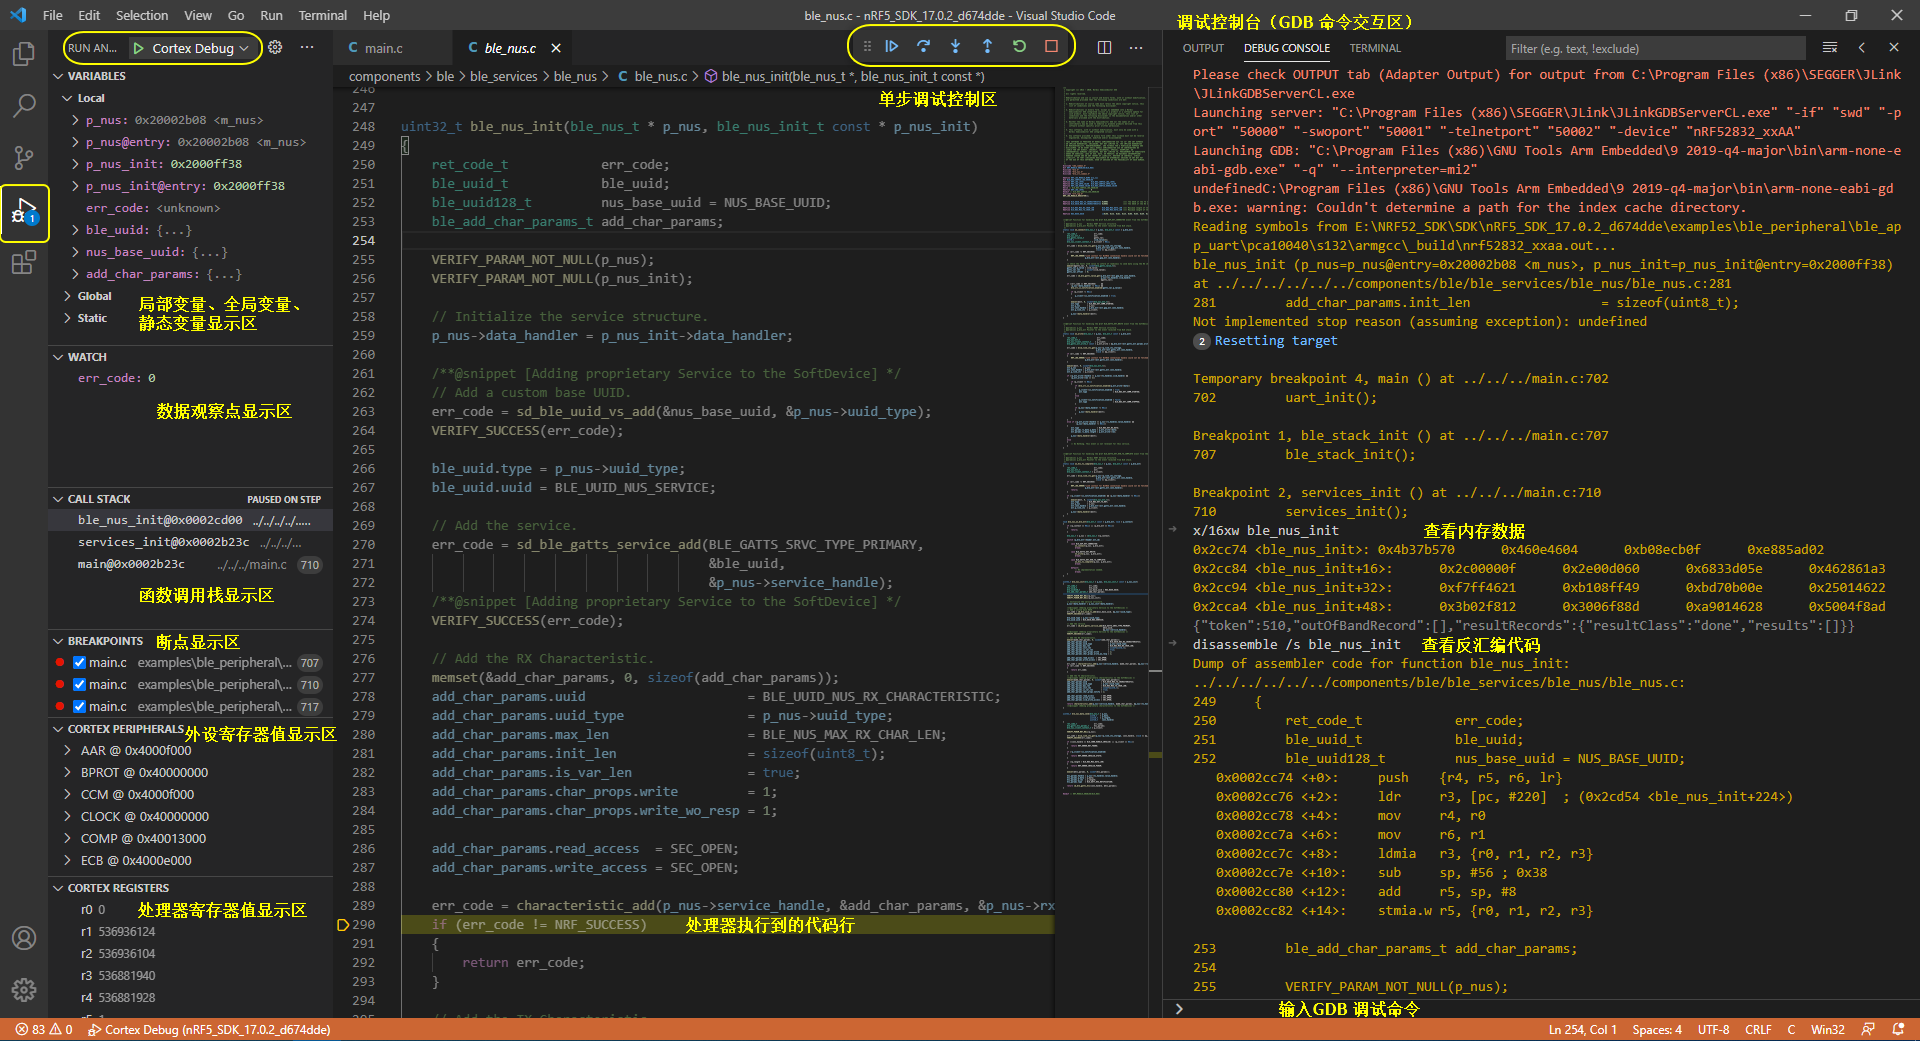Expand the Global variables section
1920x1041 pixels.
[94, 296]
